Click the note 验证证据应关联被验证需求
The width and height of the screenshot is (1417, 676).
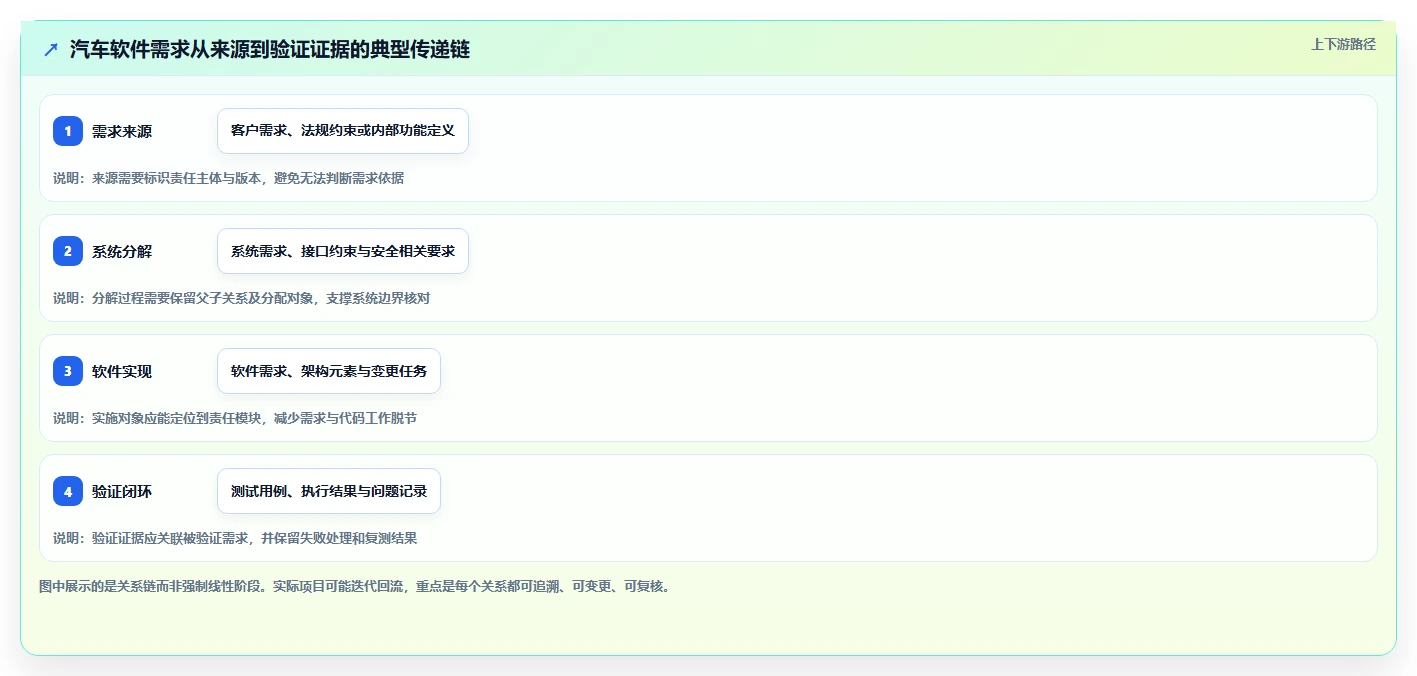pyautogui.click(x=171, y=538)
